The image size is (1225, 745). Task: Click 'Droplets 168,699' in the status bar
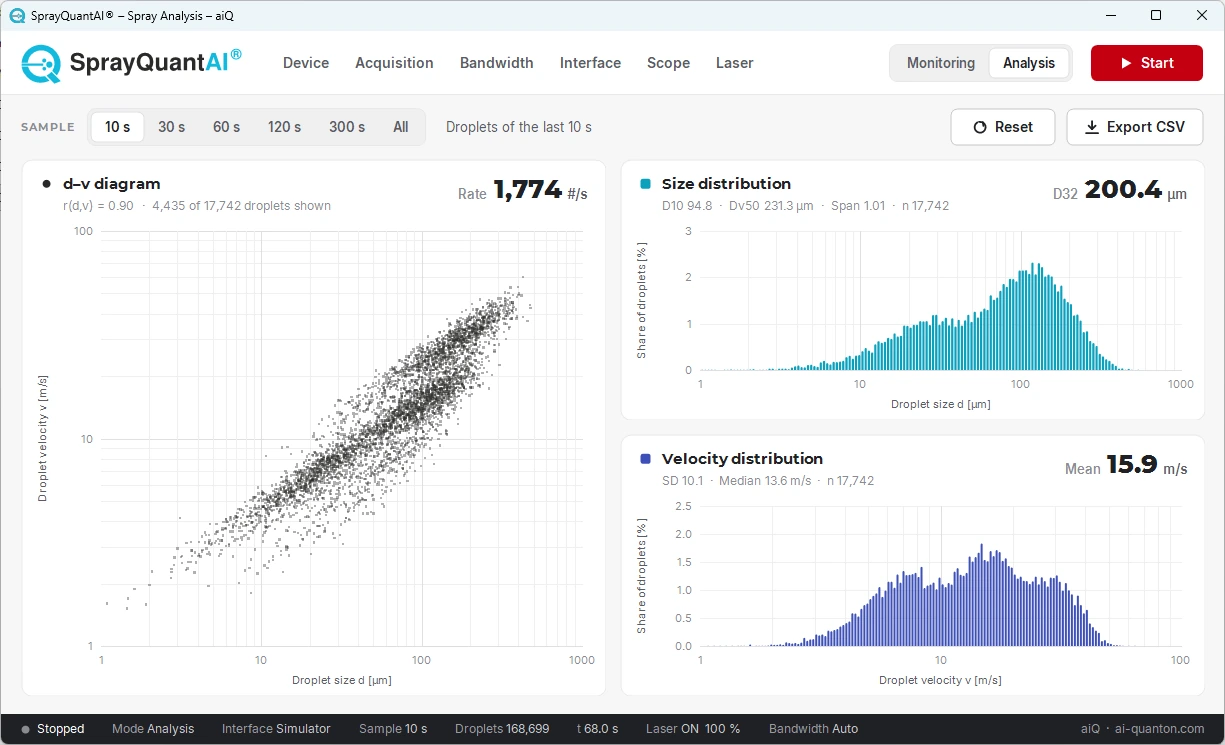click(502, 729)
